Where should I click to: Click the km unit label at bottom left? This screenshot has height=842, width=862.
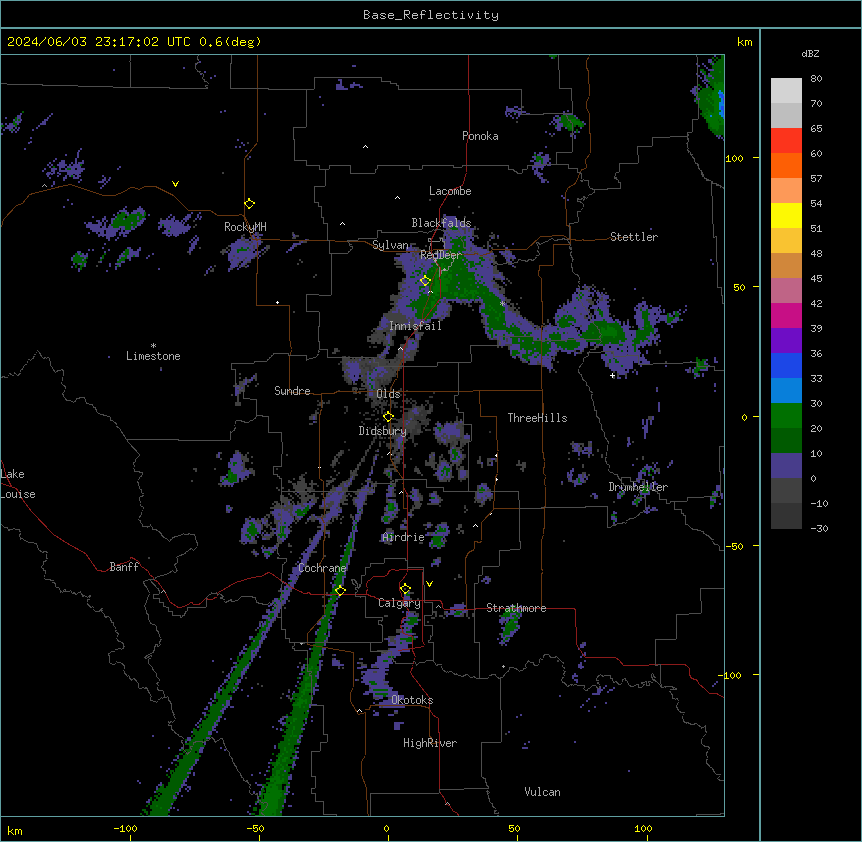click(x=15, y=830)
